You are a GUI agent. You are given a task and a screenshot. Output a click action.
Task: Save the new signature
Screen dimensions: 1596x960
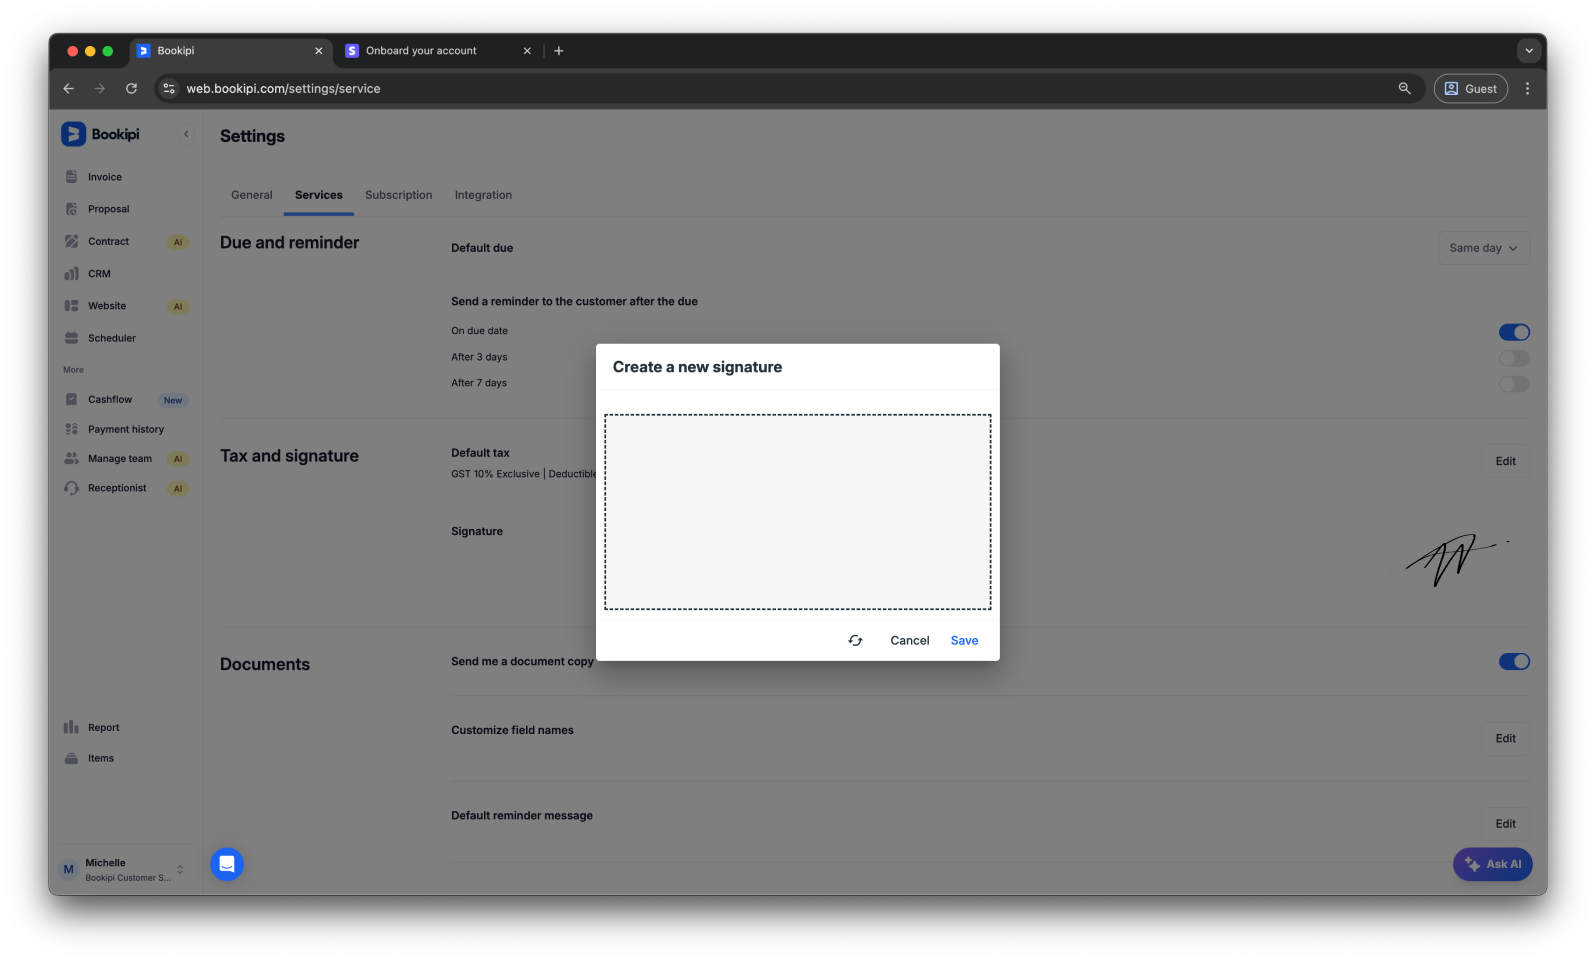point(964,640)
